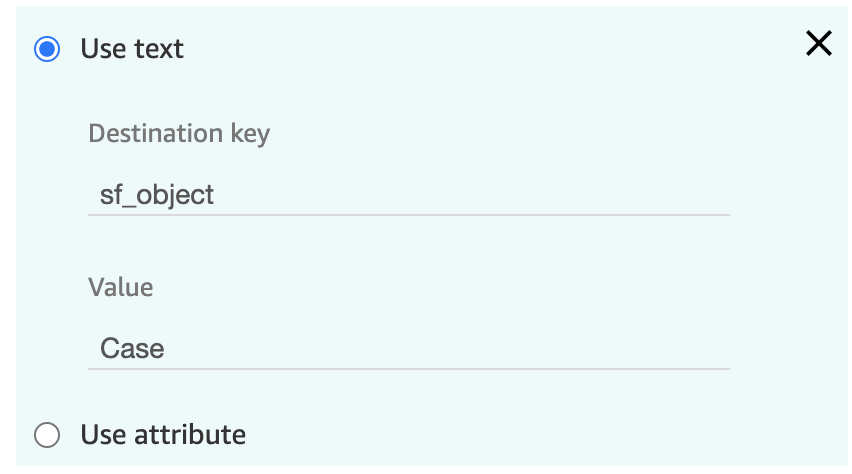852x474 pixels.
Task: Click empty area right of Case text
Action: pos(446,349)
